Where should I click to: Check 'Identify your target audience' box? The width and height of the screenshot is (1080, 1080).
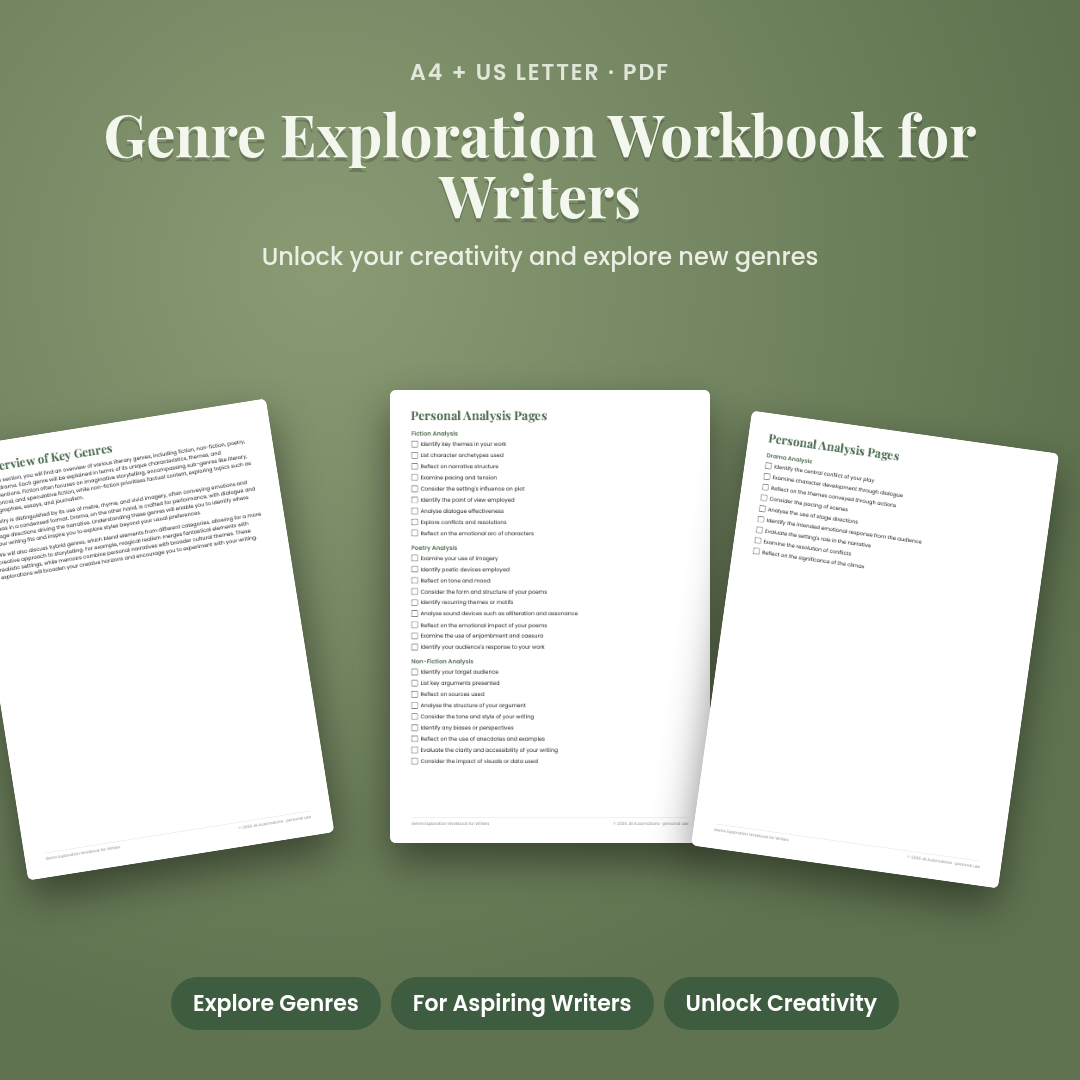(x=415, y=672)
